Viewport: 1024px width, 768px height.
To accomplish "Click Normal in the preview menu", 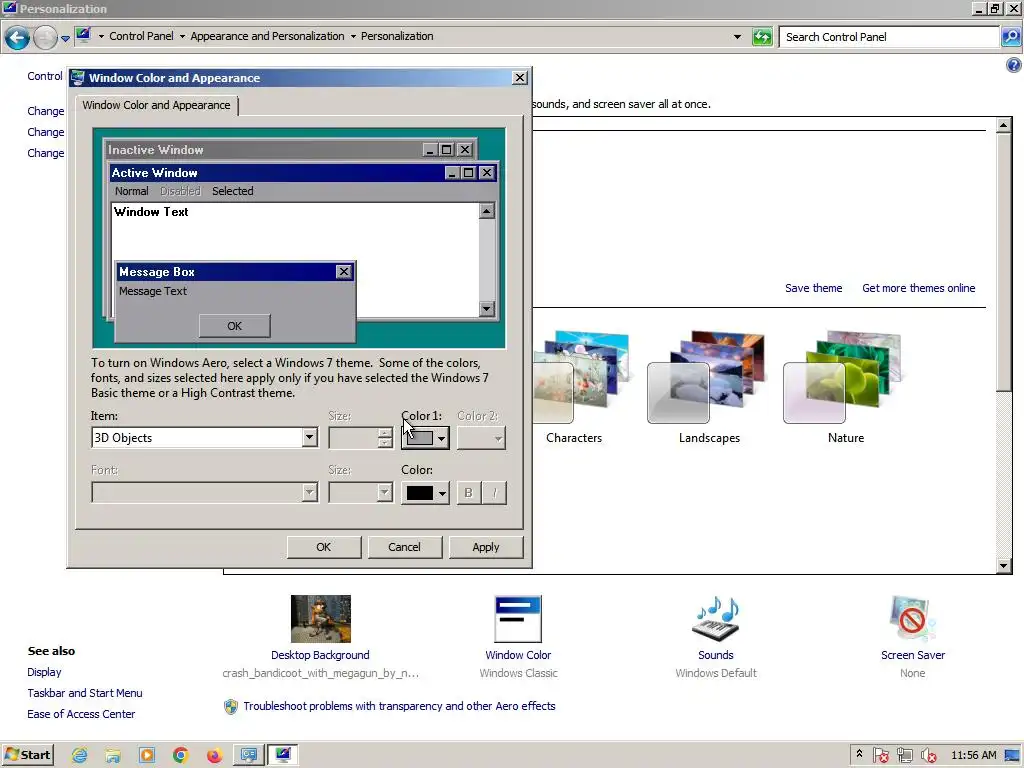I will point(132,191).
